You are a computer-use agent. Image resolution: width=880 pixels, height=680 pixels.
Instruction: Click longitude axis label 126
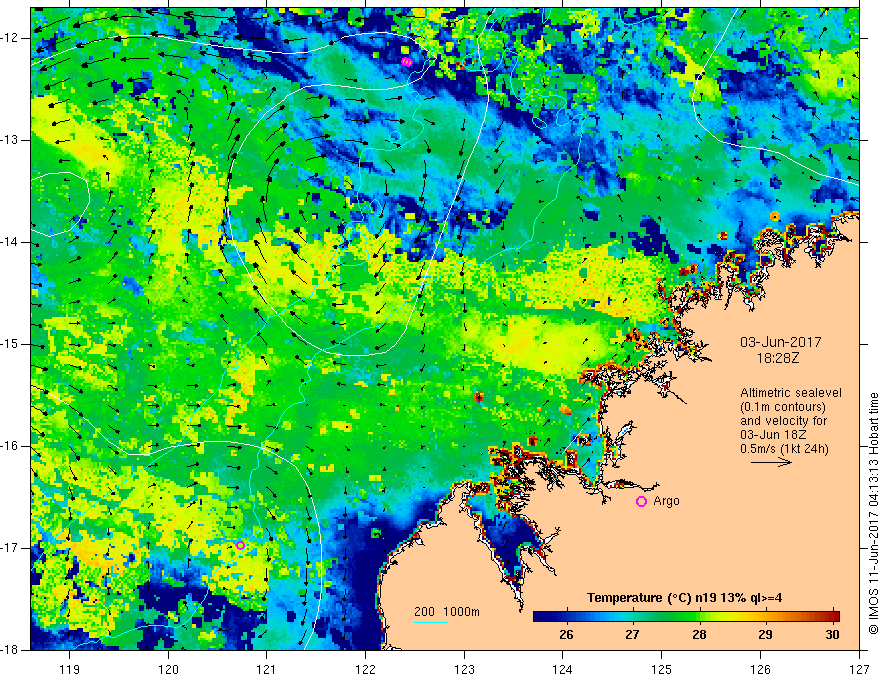tap(760, 669)
